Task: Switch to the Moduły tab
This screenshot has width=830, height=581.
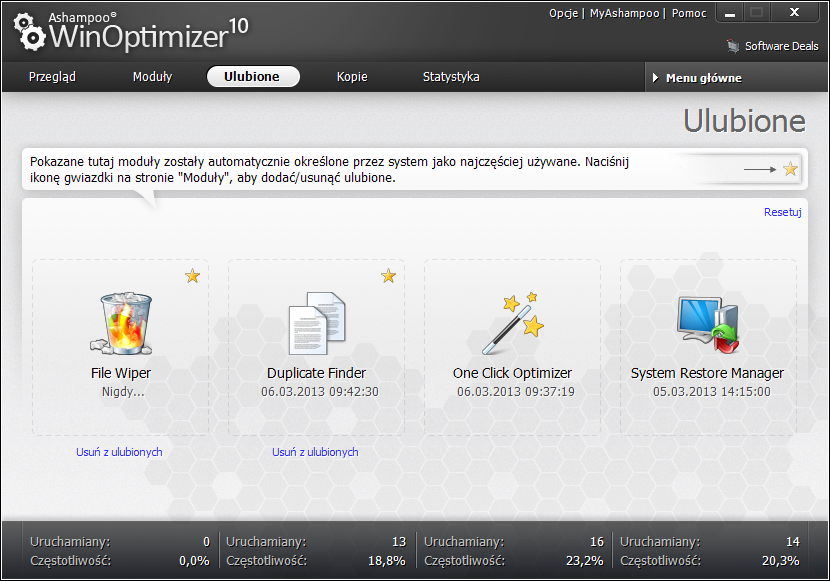Action: click(152, 77)
